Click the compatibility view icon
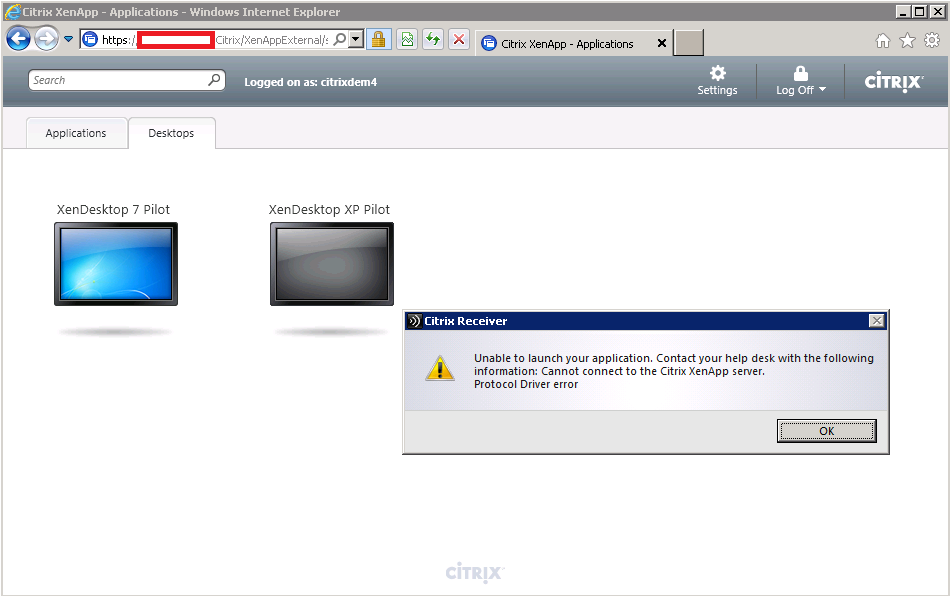The width and height of the screenshot is (950, 596). pos(407,40)
